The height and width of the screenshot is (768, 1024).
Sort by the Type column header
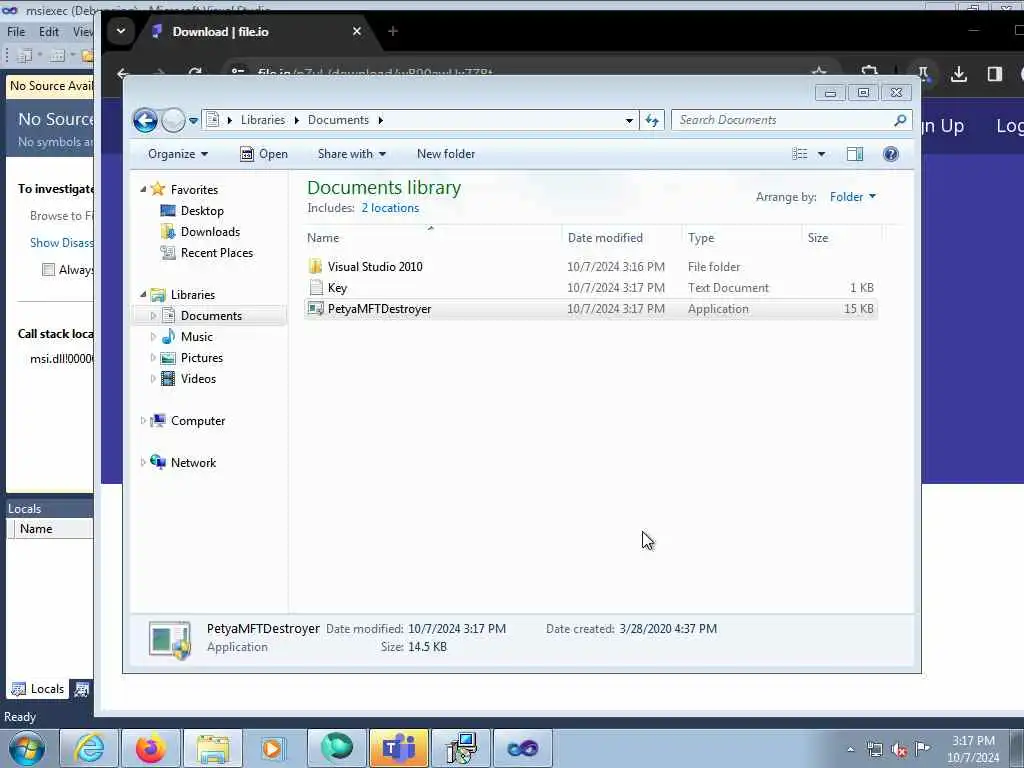point(742,238)
